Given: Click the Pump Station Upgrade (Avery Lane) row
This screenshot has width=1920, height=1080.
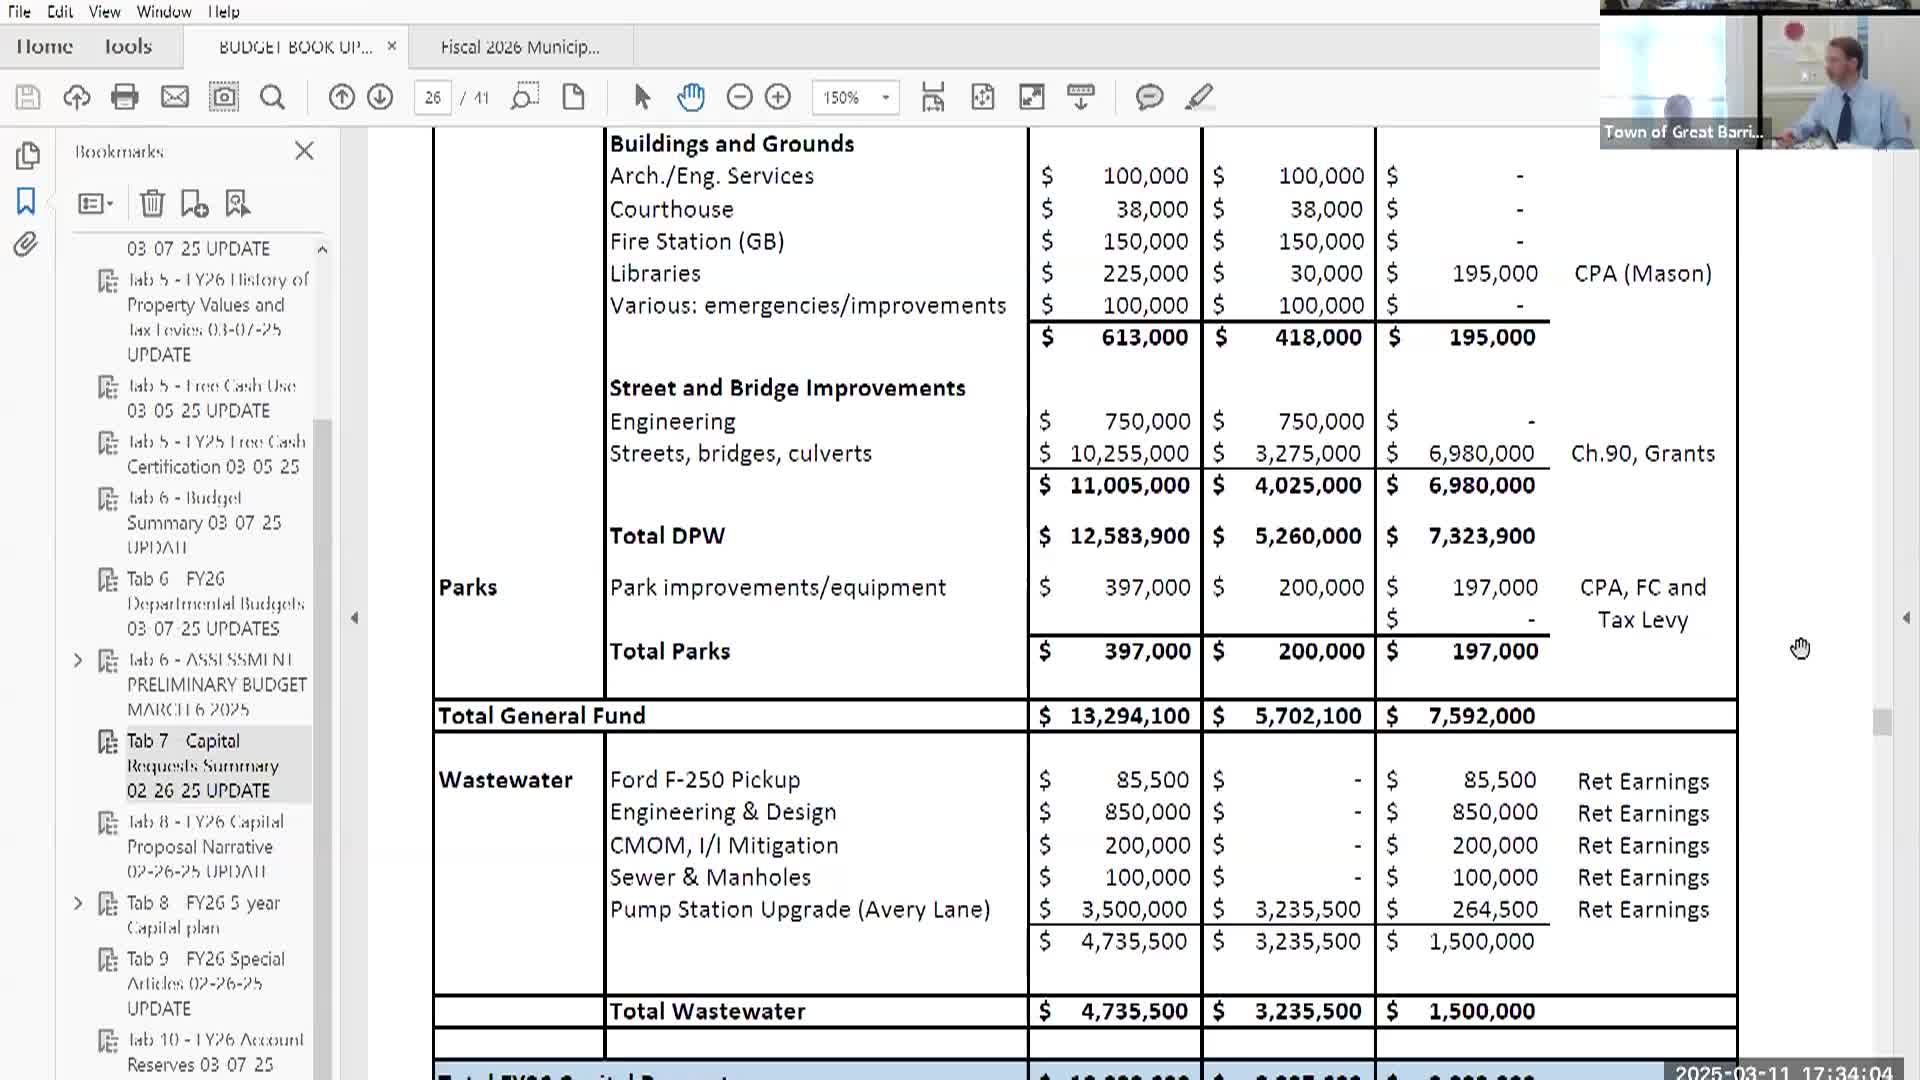Looking at the screenshot, I should tap(800, 910).
